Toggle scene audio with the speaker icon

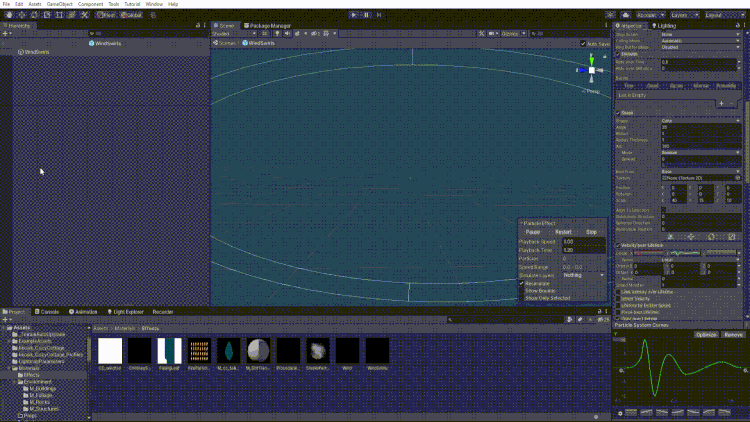coord(287,33)
